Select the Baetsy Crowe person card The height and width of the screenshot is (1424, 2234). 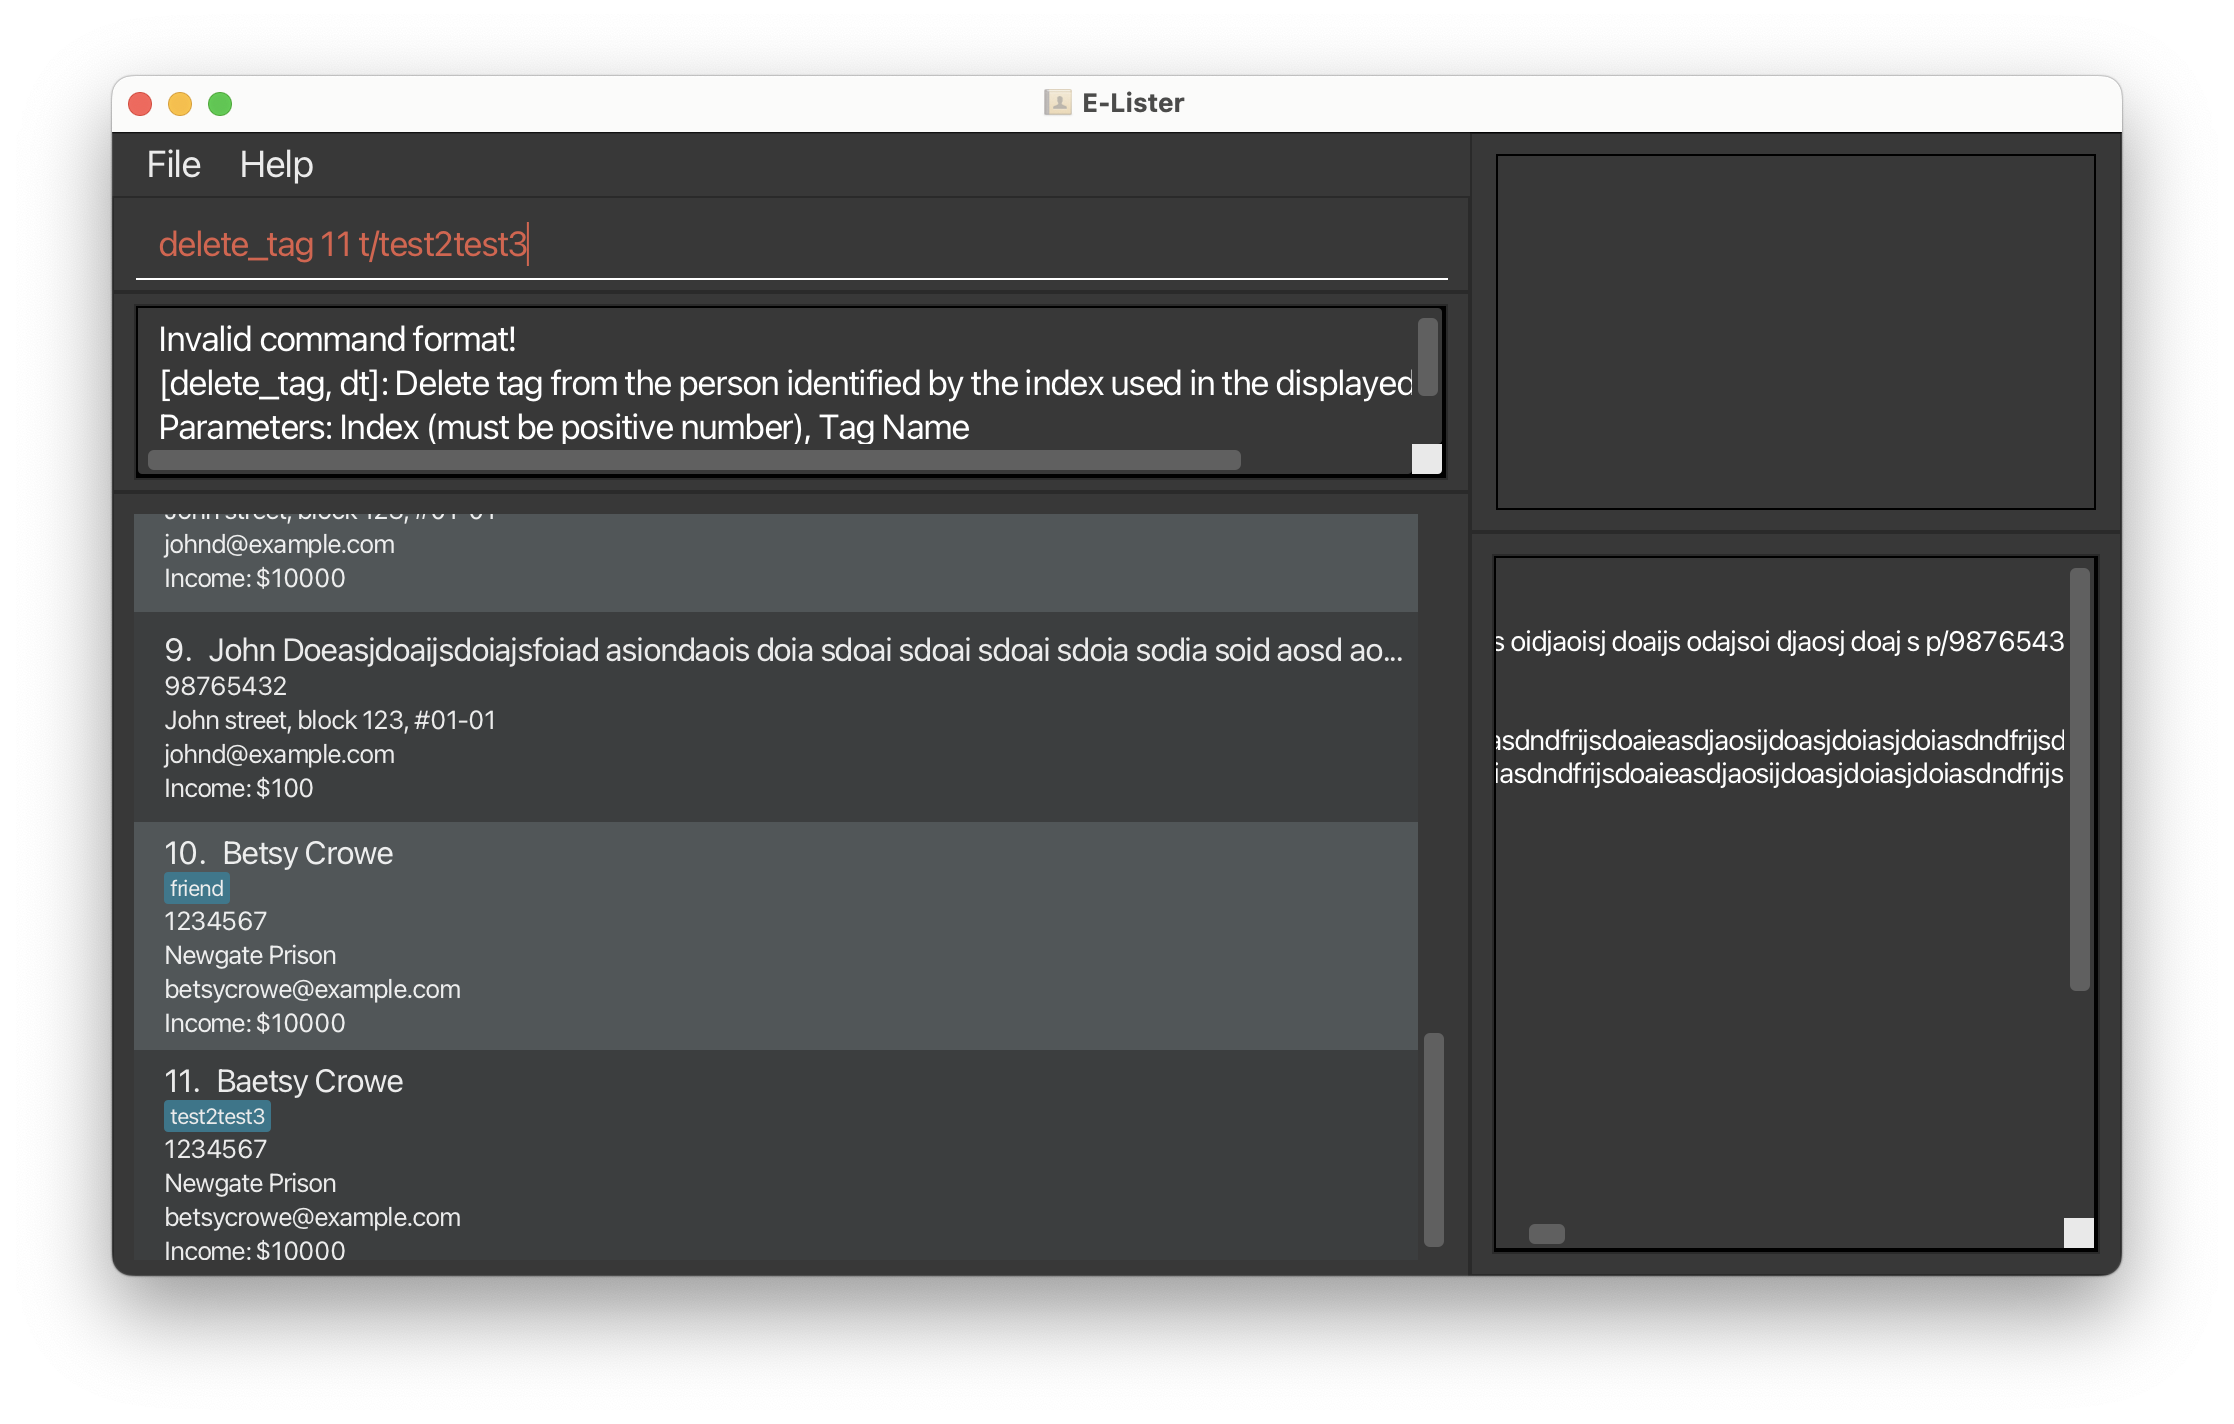(x=775, y=1160)
